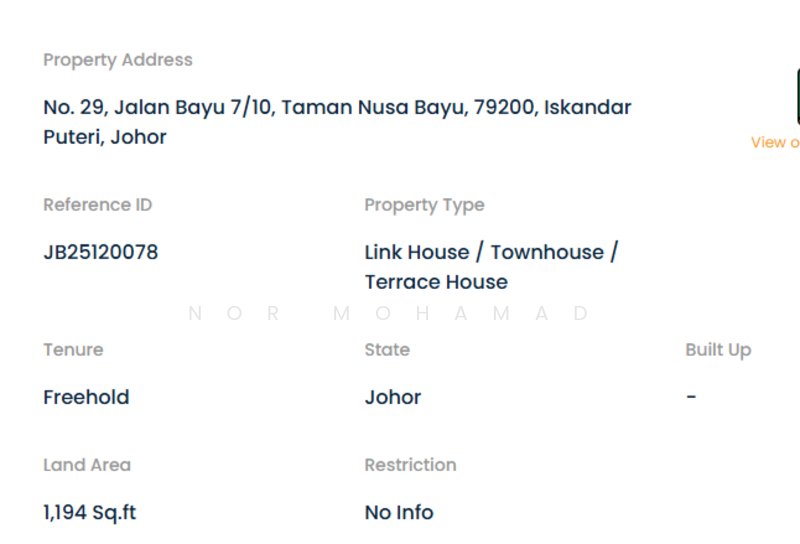Click the address text "No. 29, Jalan Bayu 7/10"
800x544 pixels.
(x=157, y=107)
